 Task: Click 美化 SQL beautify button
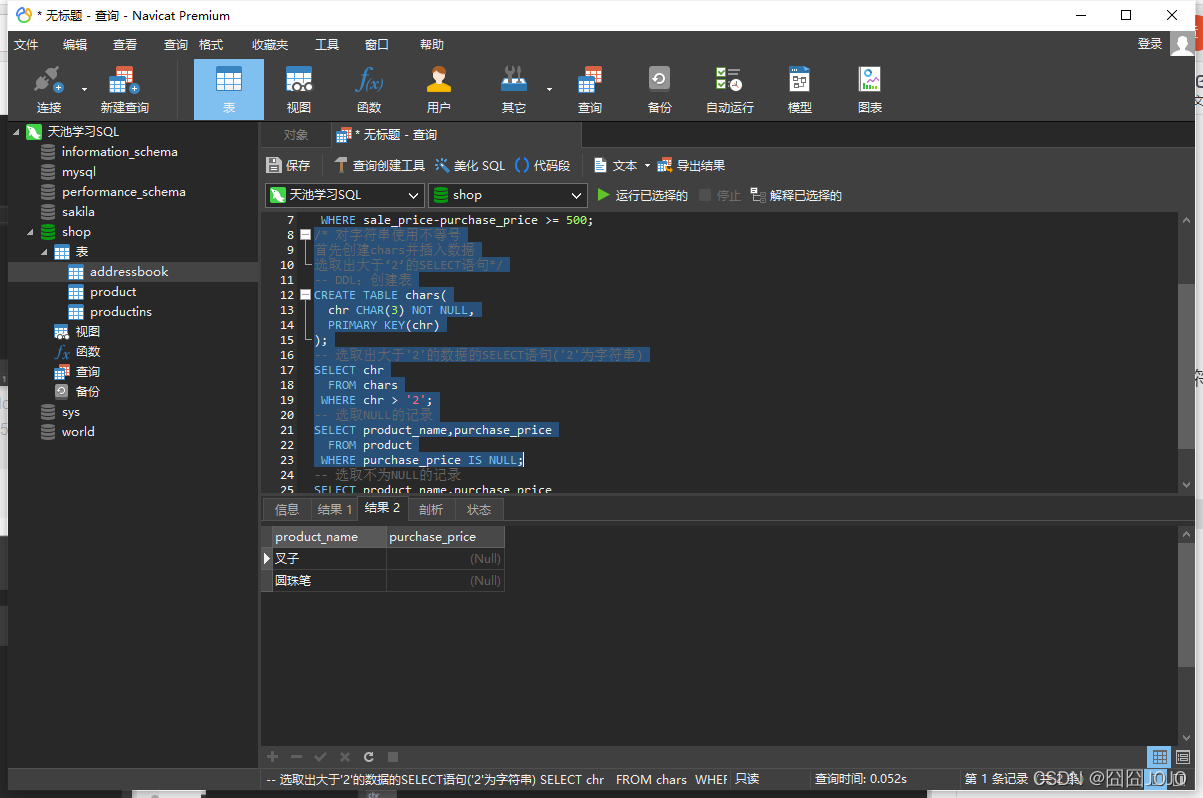(x=470, y=166)
